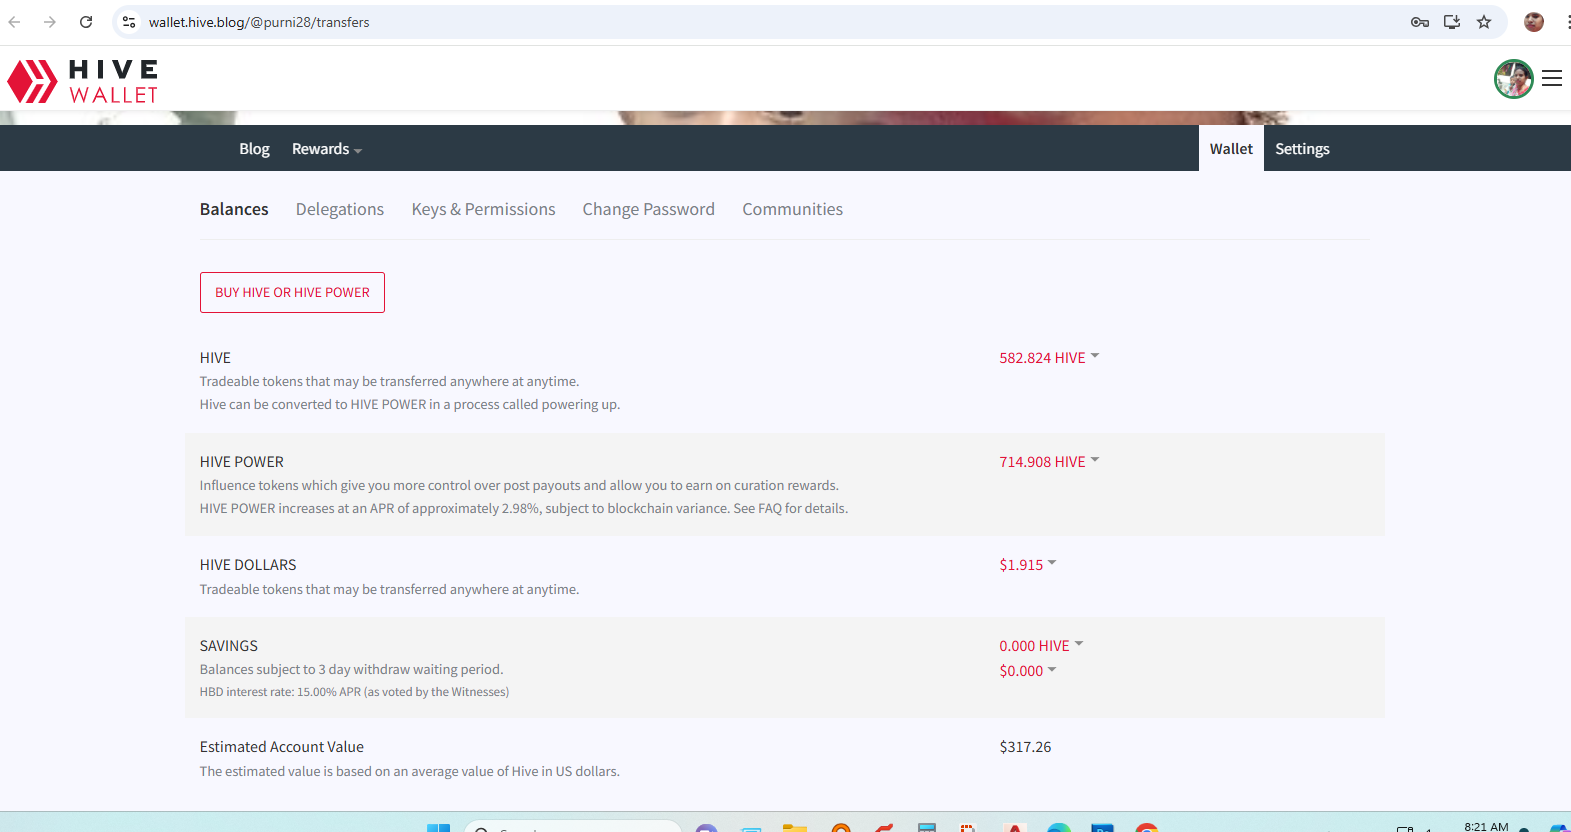This screenshot has height=832, width=1571.
Task: Go back with the browser back arrow
Action: tap(15, 22)
